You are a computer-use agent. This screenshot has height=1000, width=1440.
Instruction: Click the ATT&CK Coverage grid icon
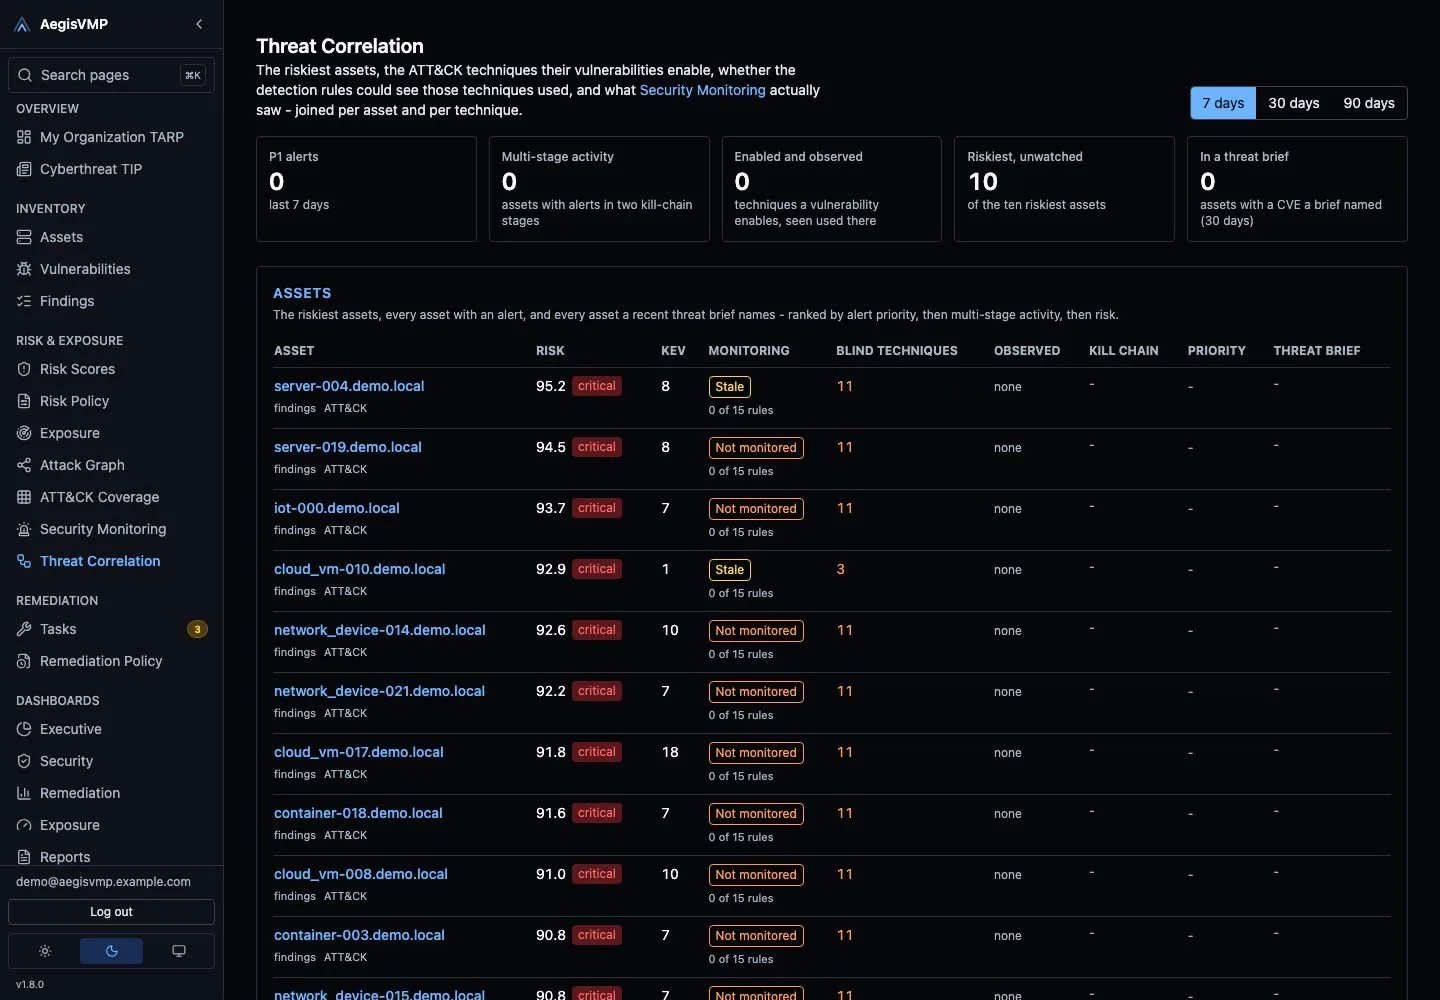coord(24,497)
